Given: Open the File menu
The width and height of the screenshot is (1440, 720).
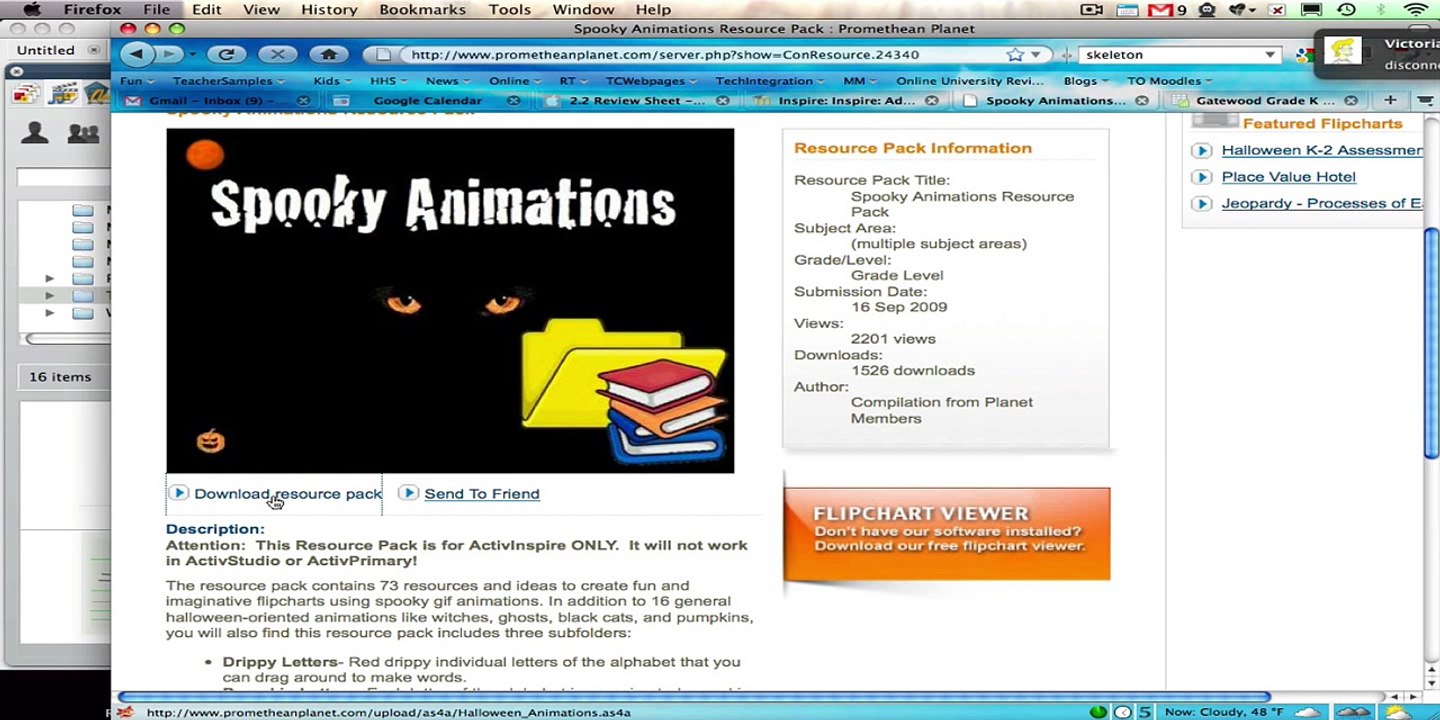Looking at the screenshot, I should pos(156,10).
